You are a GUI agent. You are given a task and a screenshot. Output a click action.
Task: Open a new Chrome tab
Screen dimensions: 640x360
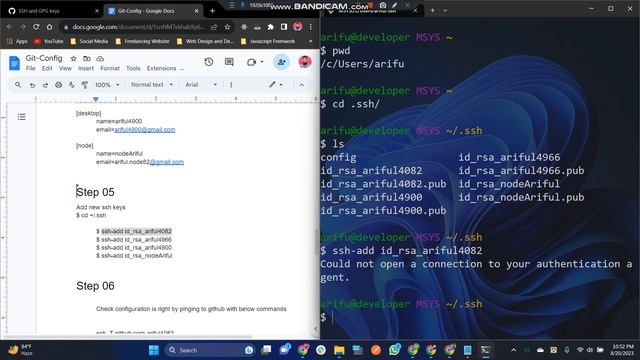212,11
